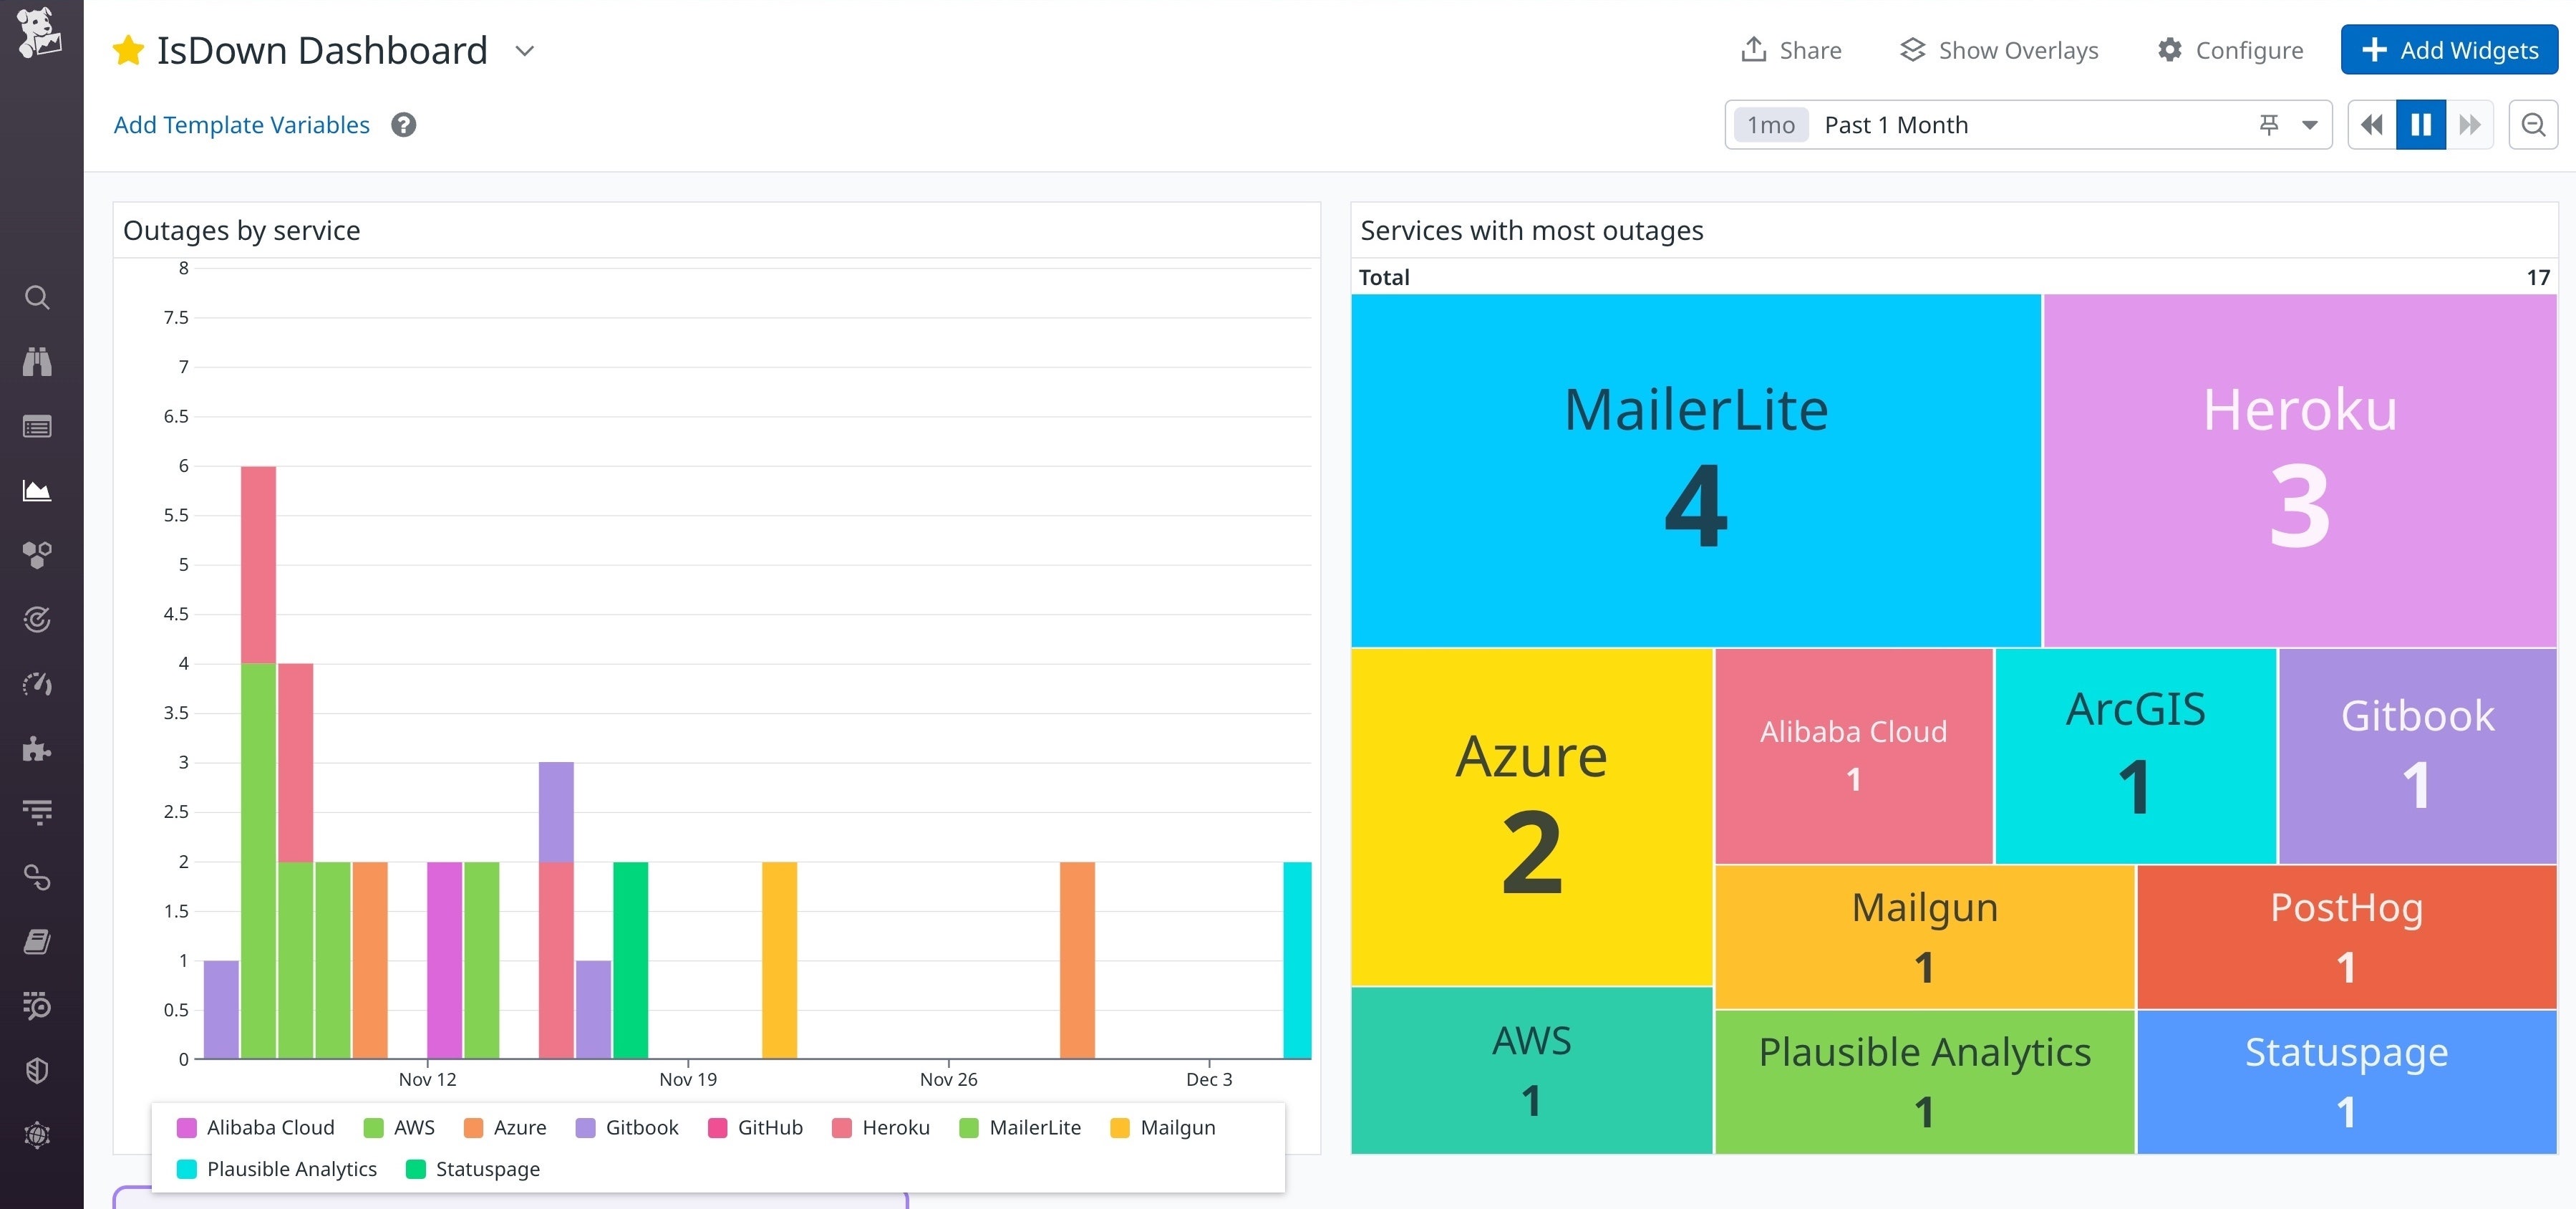Open the Events icon in sidebar
2576x1209 pixels.
37,426
